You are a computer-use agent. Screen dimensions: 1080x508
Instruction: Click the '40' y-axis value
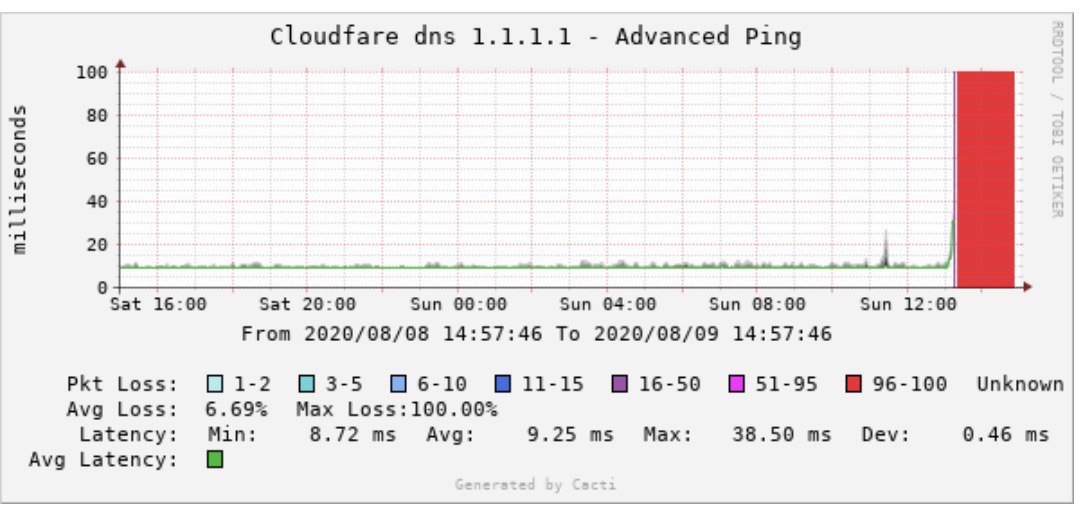(96, 202)
